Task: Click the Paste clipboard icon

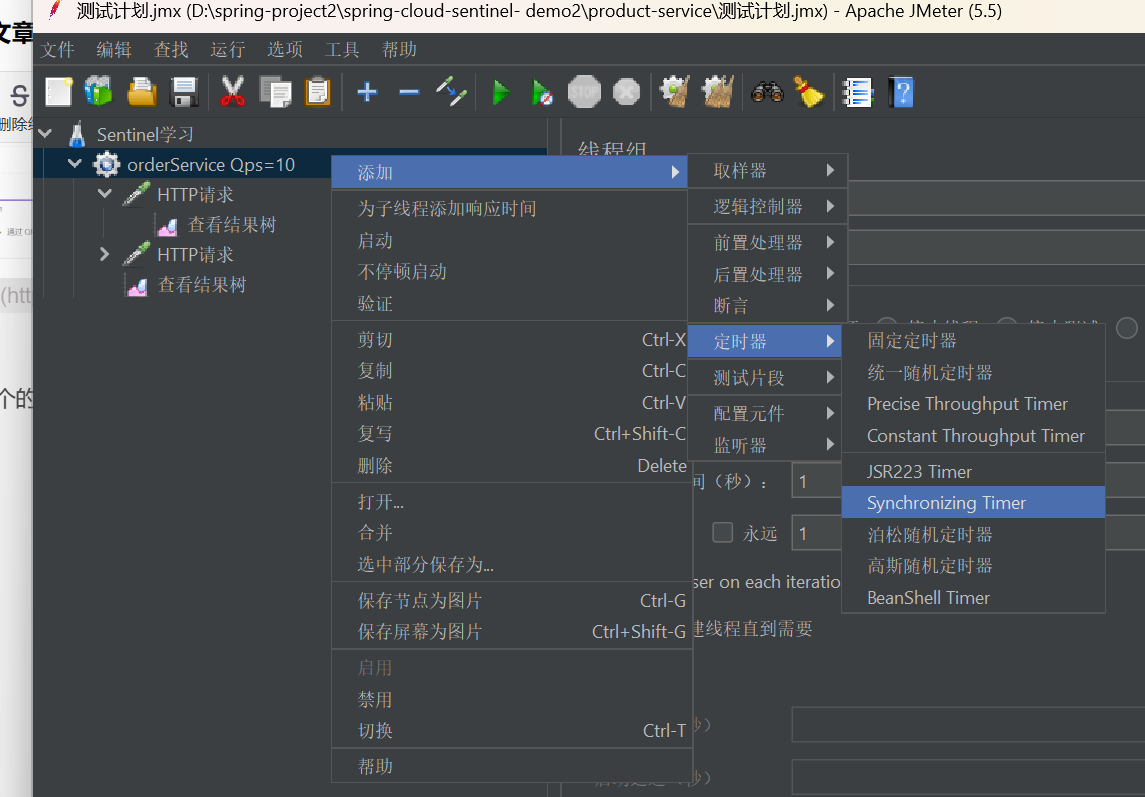Action: coord(318,93)
